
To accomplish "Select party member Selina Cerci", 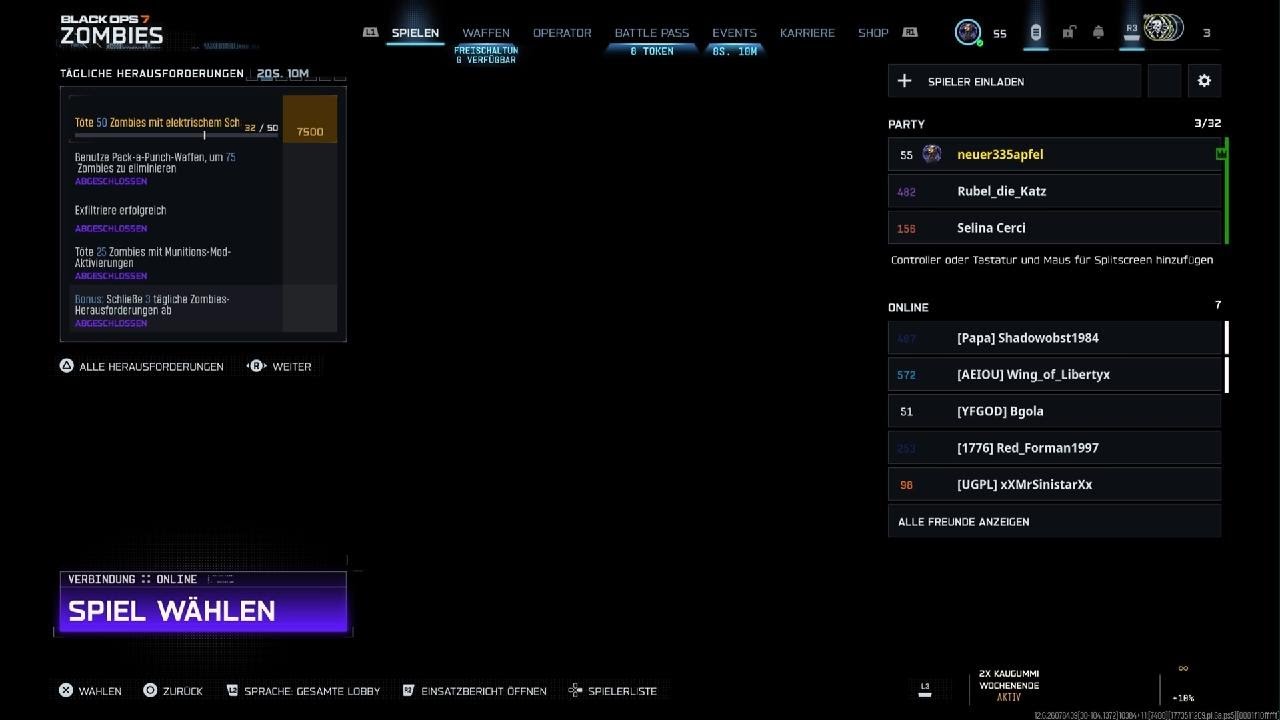I will point(1054,228).
